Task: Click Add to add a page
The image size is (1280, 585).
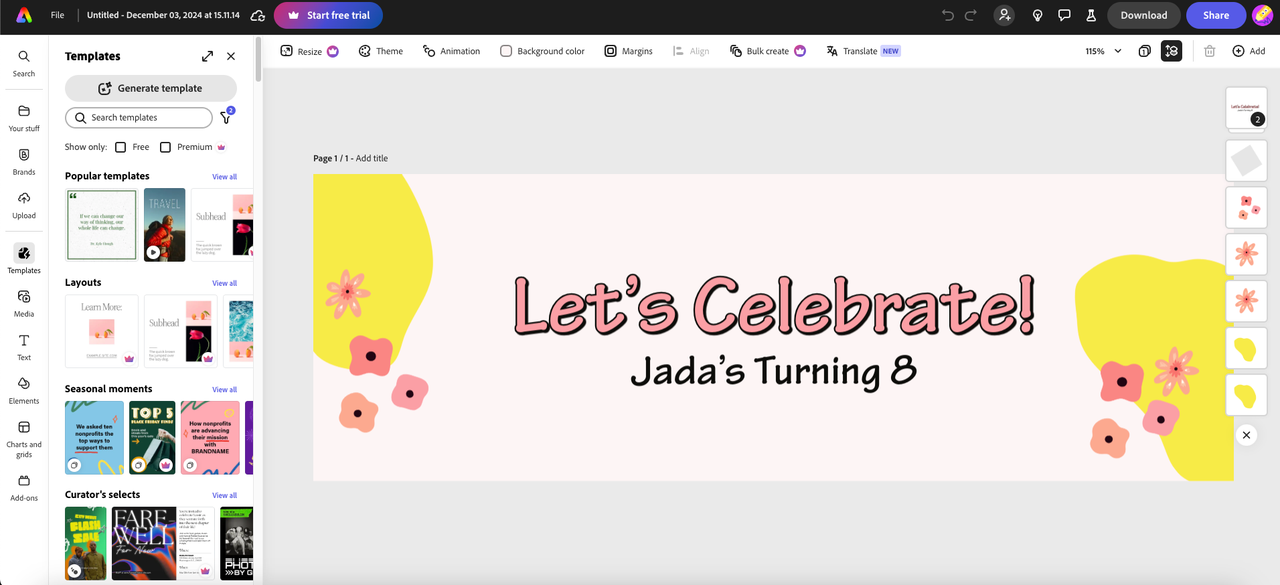Action: click(x=1249, y=51)
